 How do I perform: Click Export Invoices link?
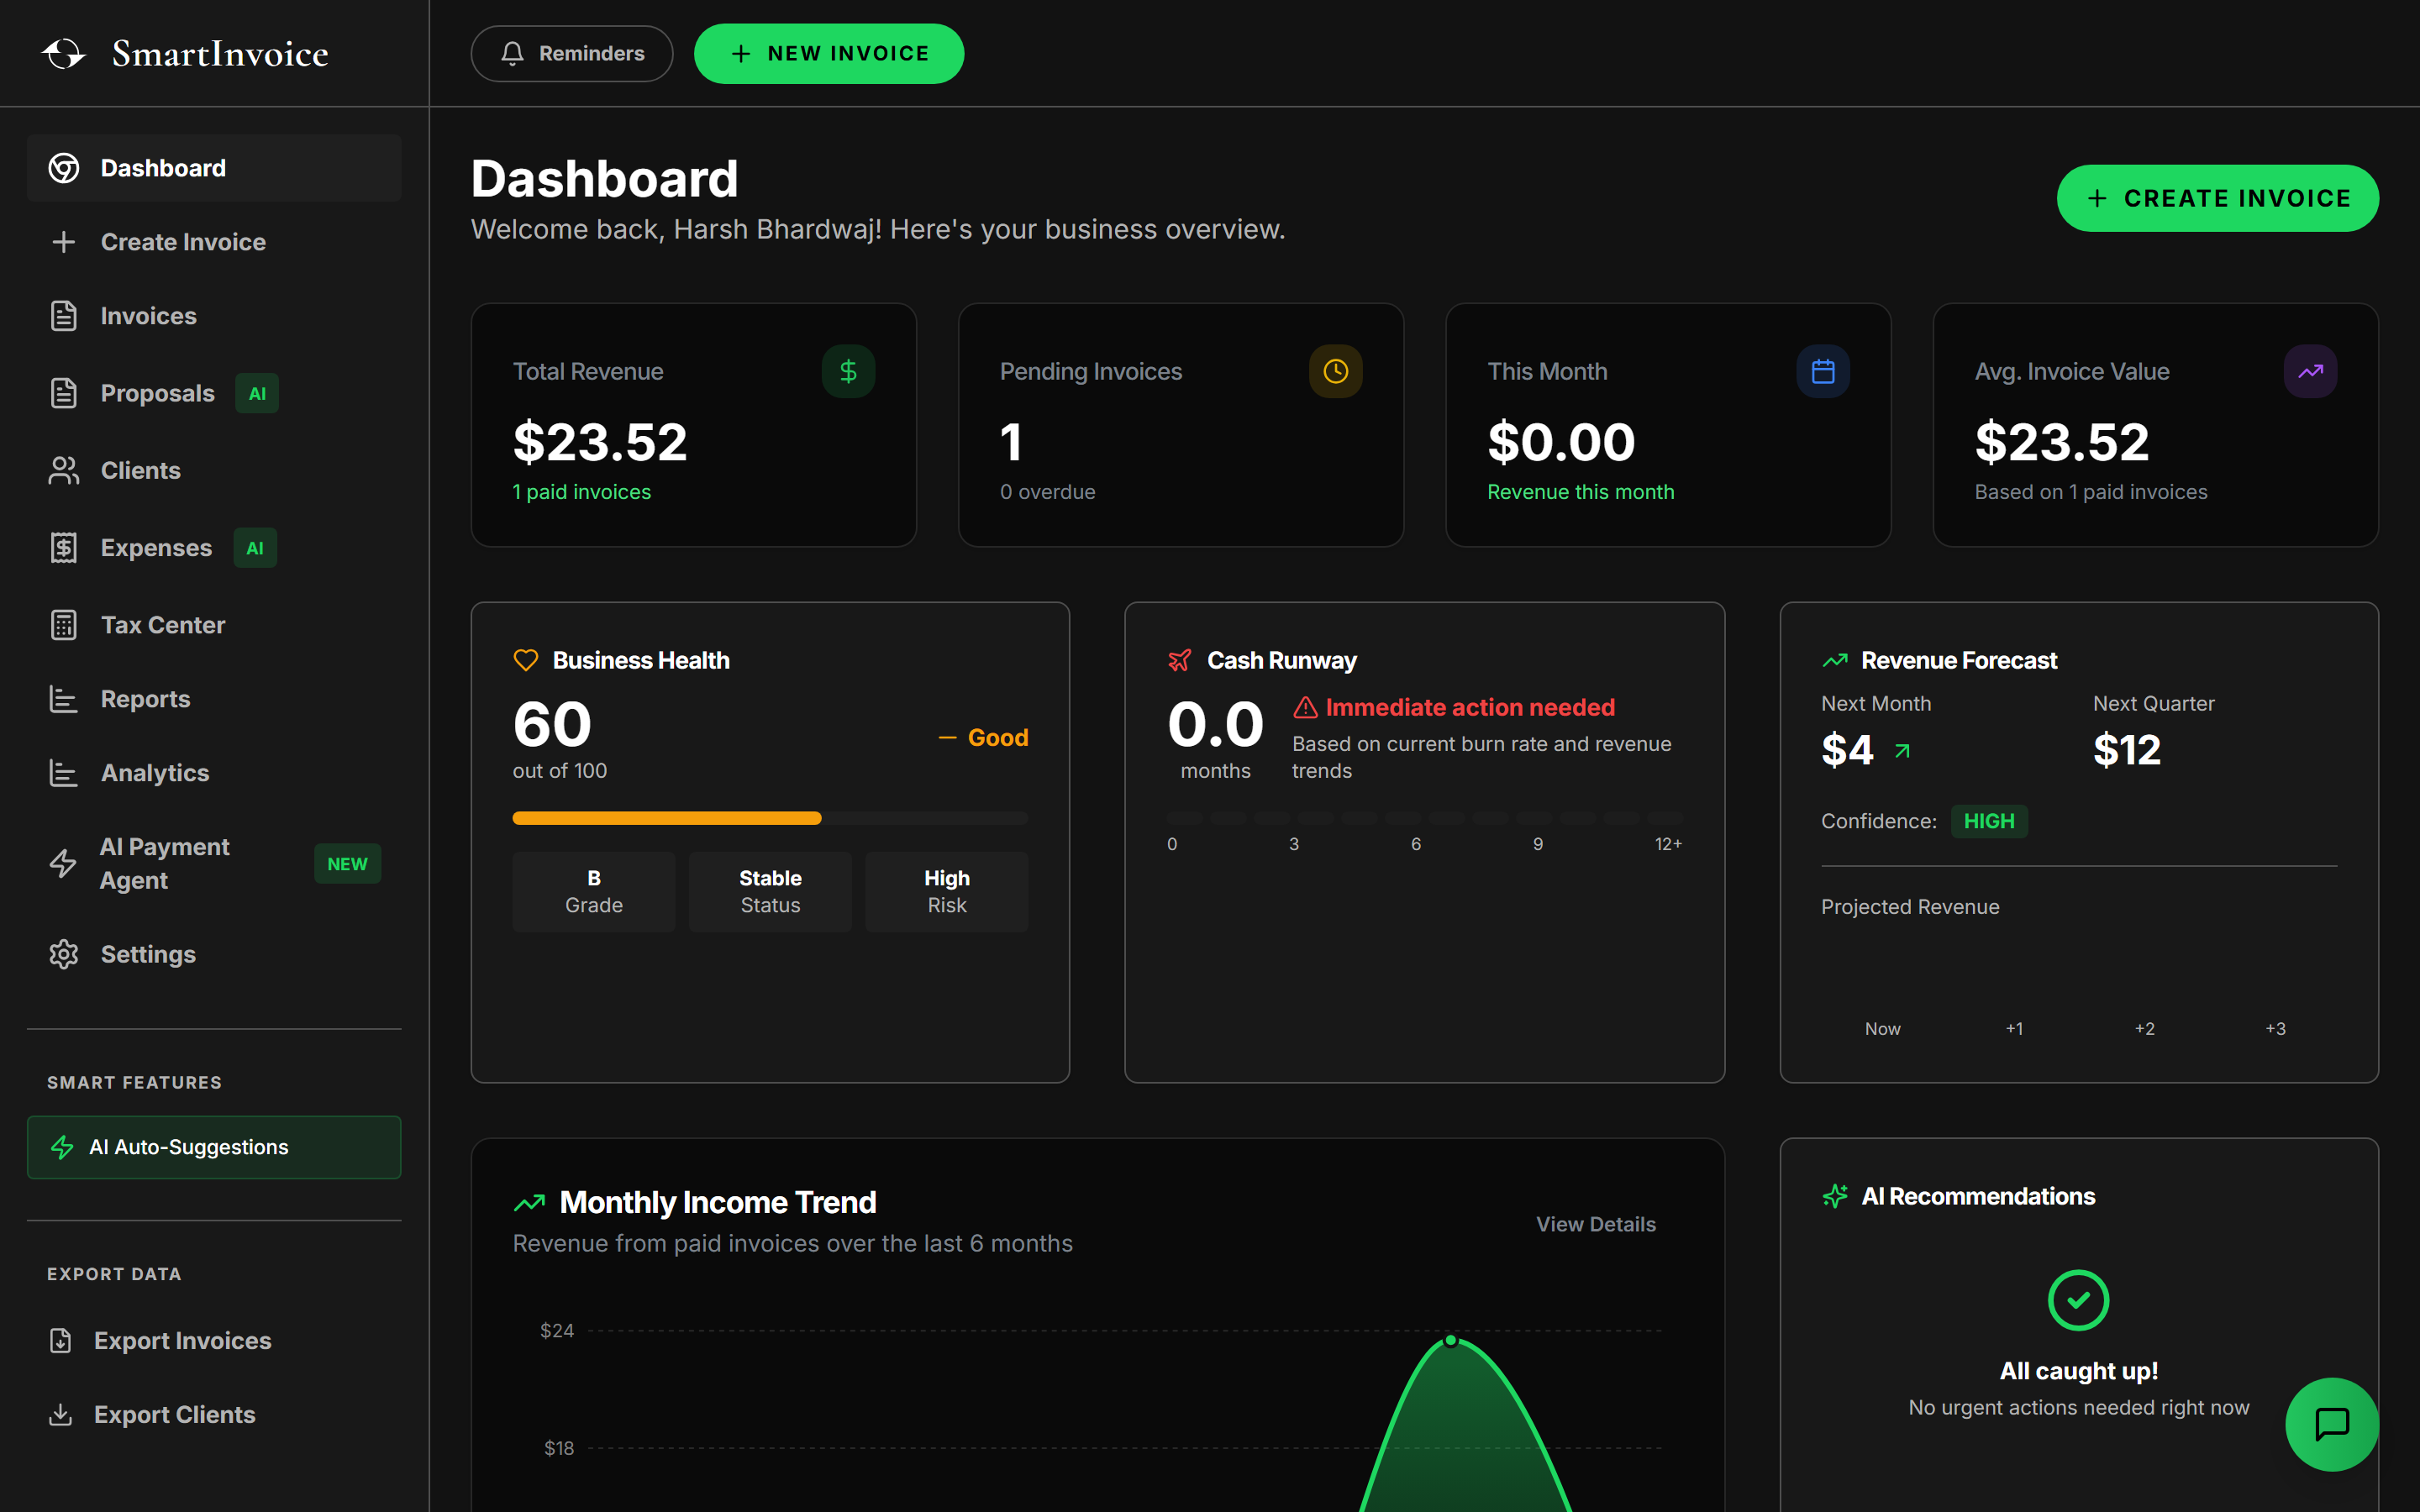point(214,1341)
